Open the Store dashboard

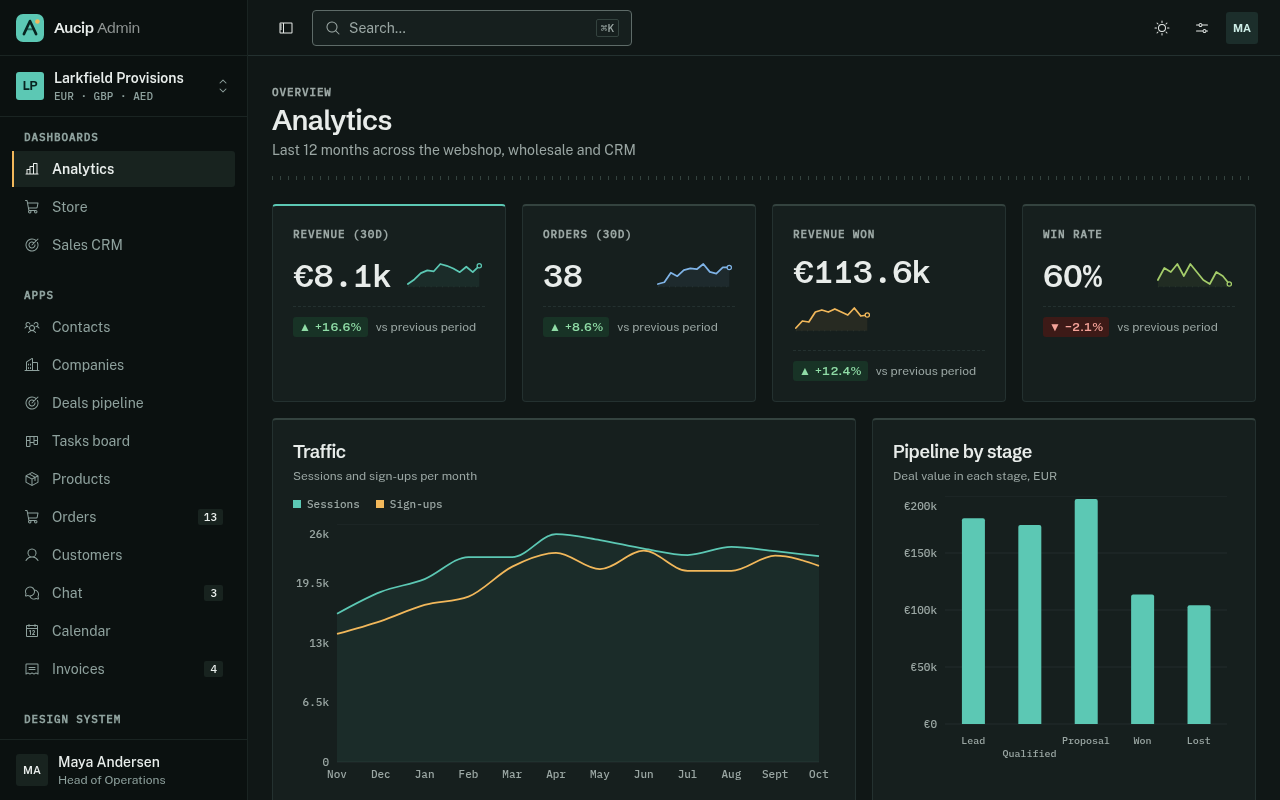123,207
